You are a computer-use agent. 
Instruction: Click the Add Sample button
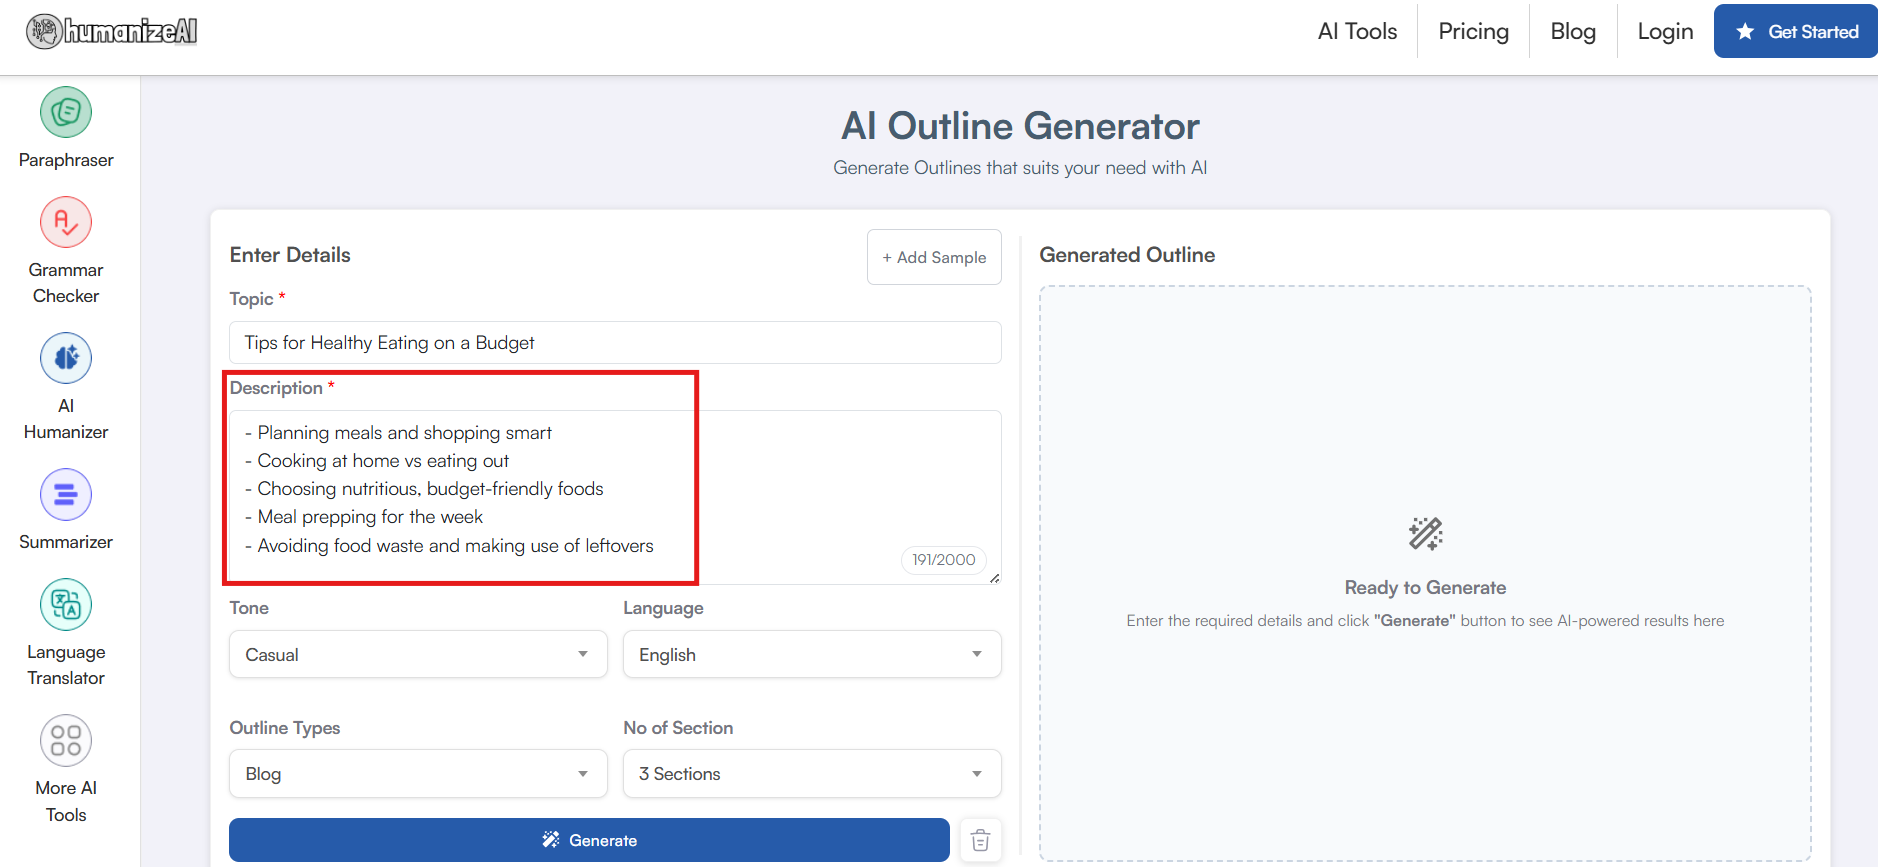[934, 257]
